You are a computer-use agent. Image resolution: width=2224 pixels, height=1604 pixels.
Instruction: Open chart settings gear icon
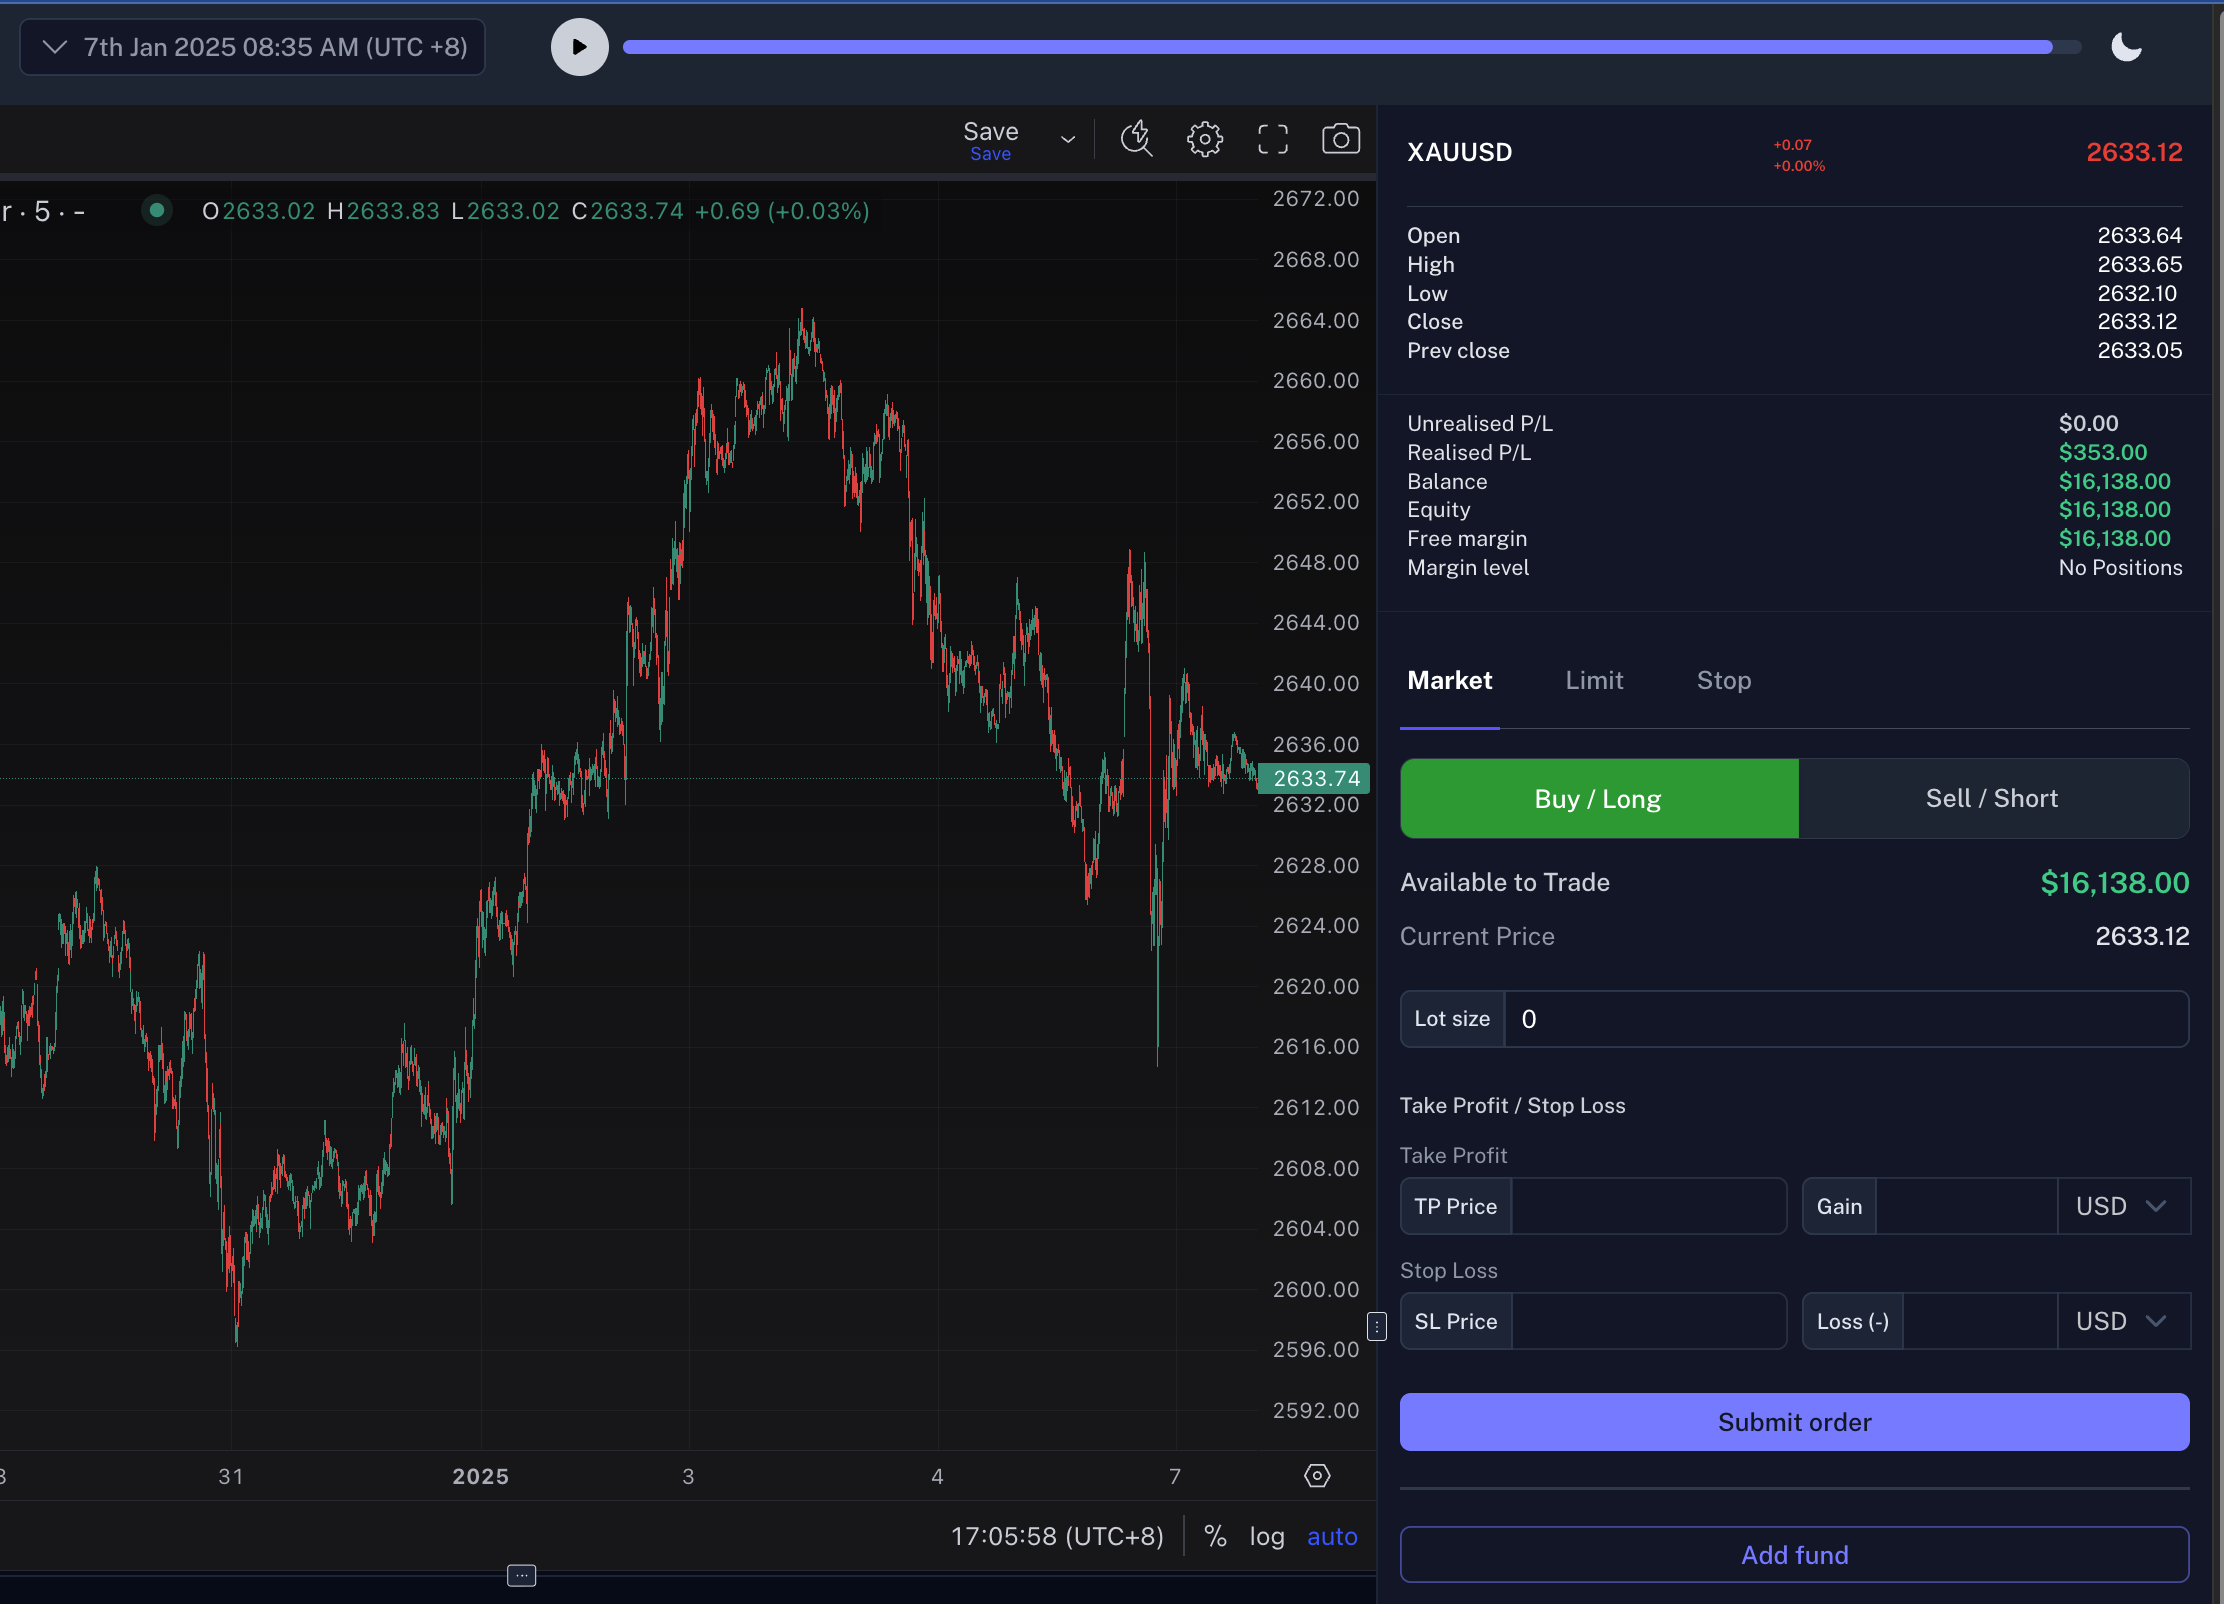coord(1204,139)
